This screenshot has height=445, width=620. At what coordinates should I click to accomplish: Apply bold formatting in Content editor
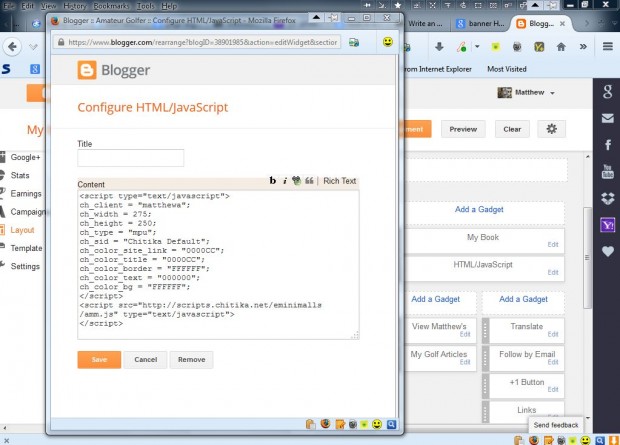point(272,181)
